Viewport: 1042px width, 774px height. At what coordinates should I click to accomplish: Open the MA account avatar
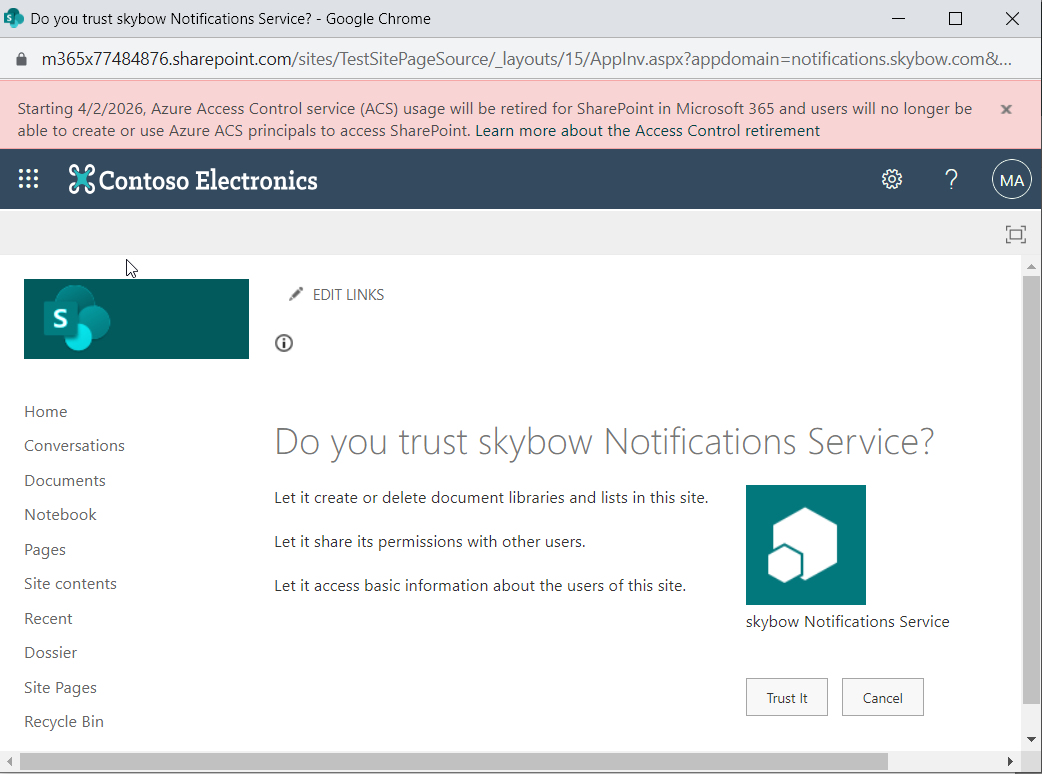coord(1010,180)
